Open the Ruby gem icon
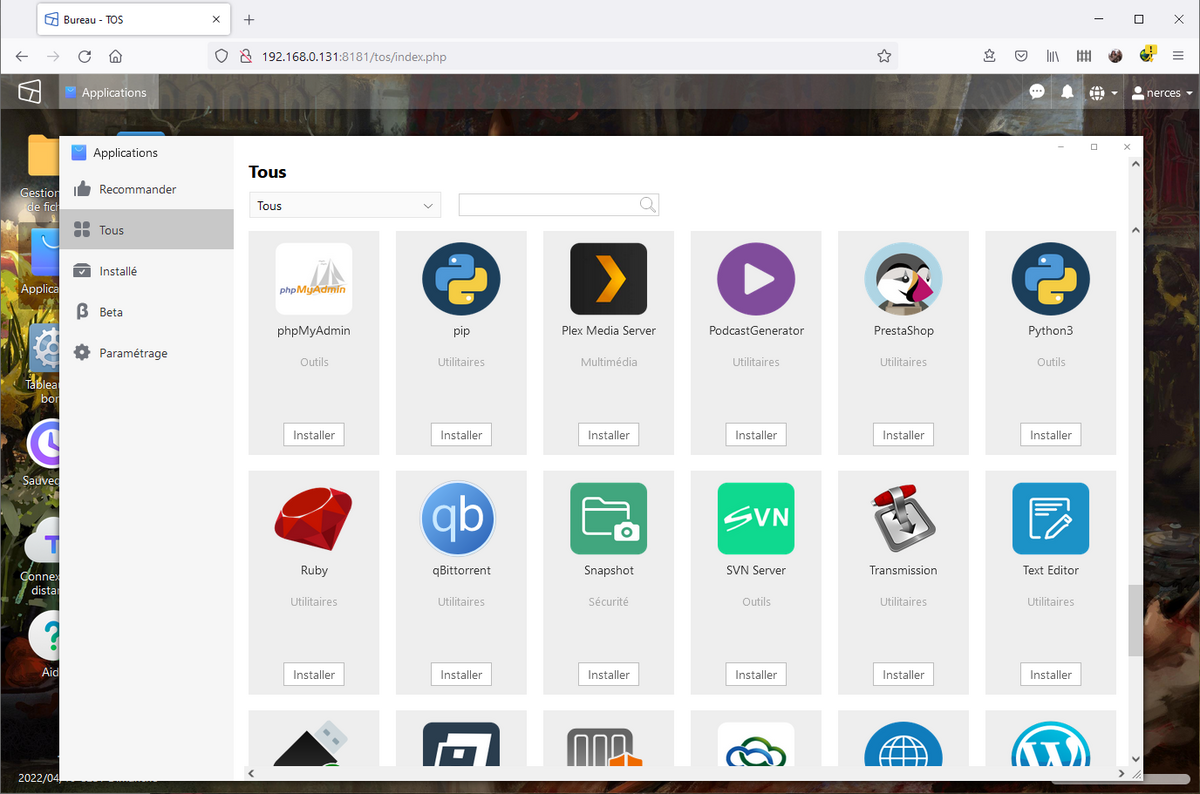The height and width of the screenshot is (794, 1200). pyautogui.click(x=314, y=519)
